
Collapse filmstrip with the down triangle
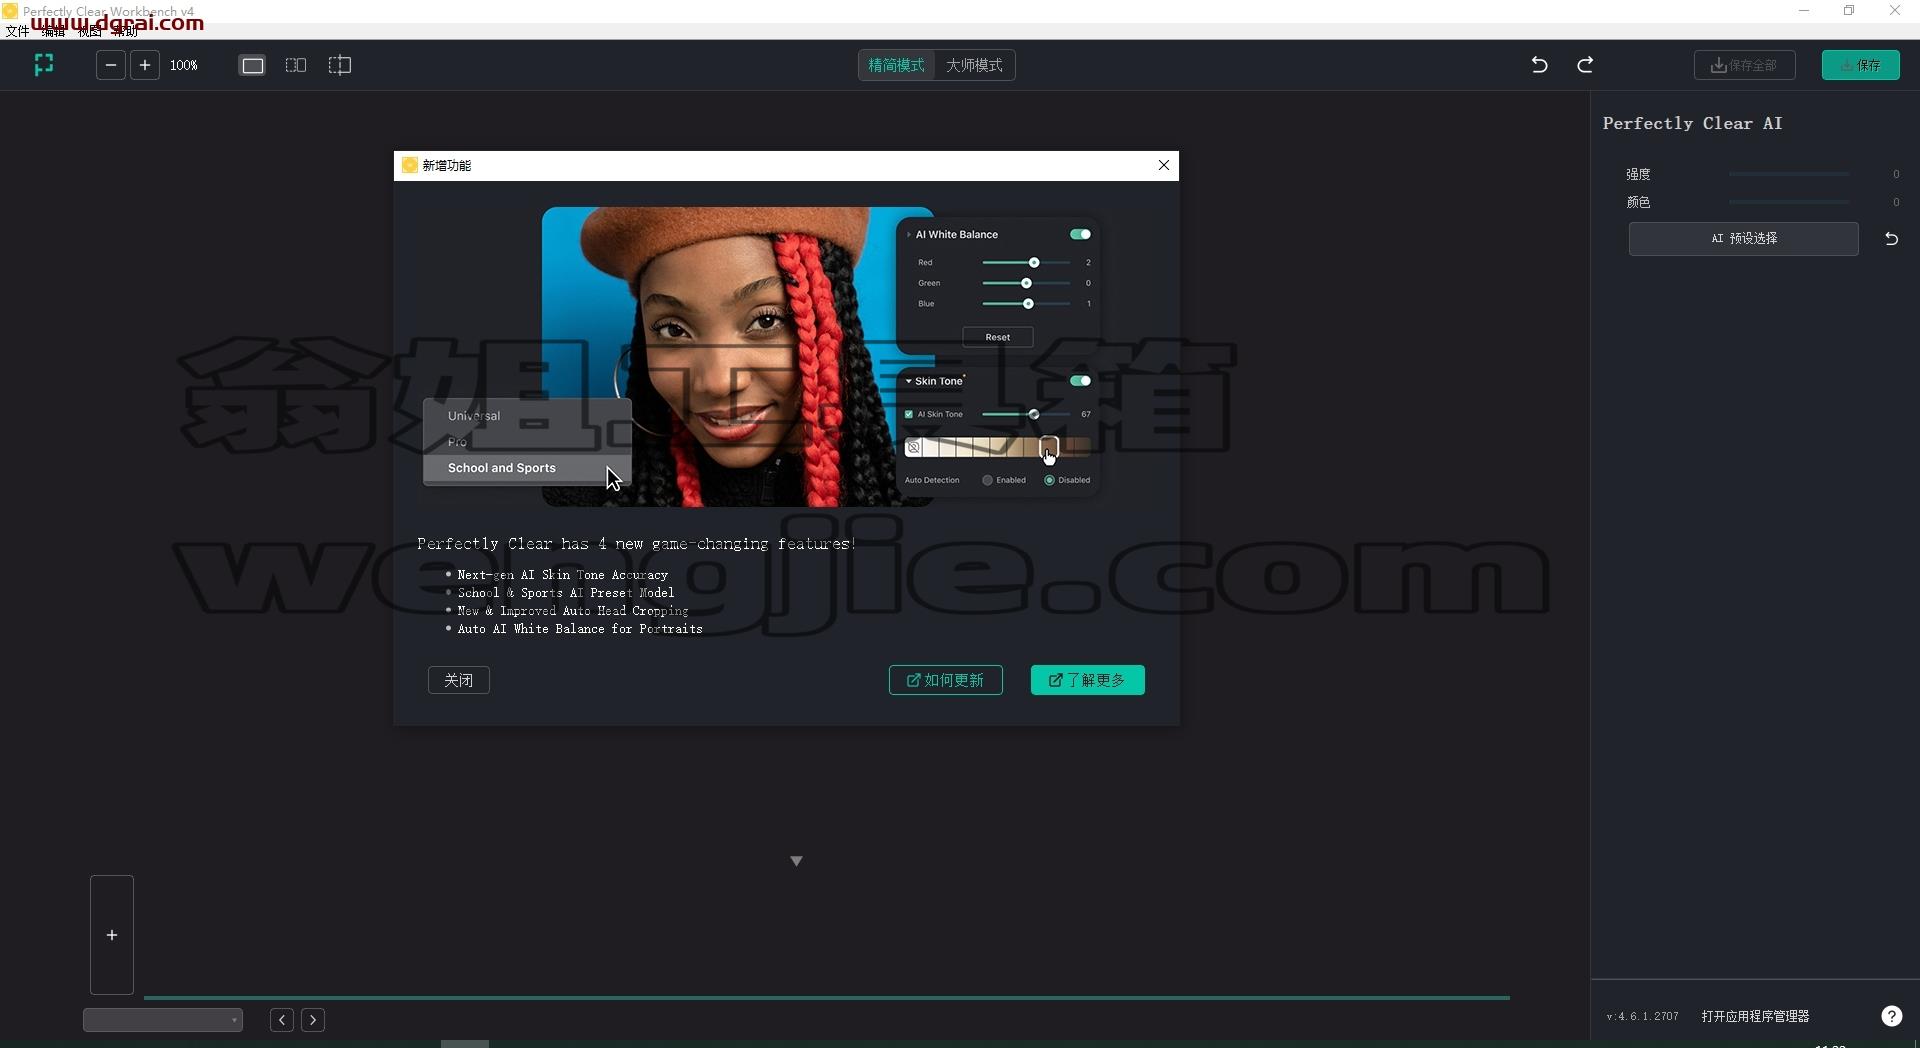[x=796, y=861]
